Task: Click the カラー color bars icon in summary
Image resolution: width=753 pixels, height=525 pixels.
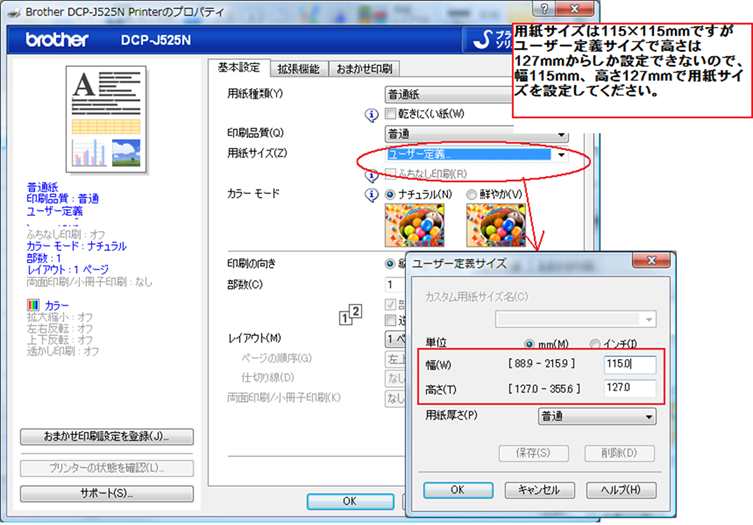Action: click(x=33, y=305)
